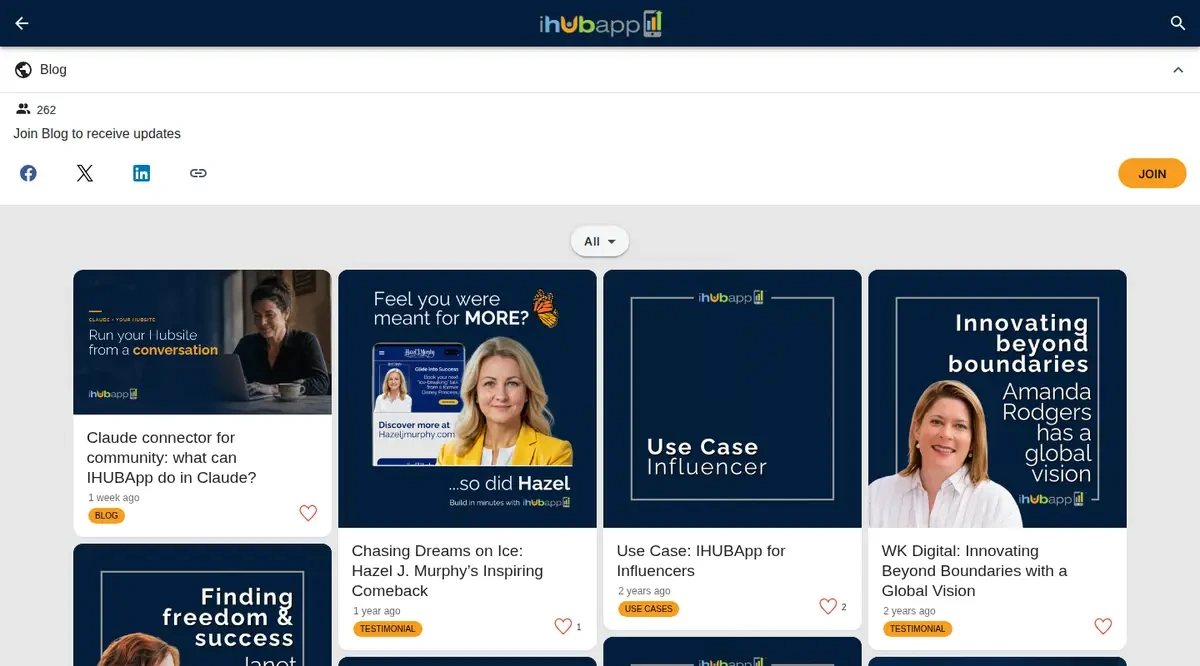Click the Join Blog to receive updates text

pos(97,134)
